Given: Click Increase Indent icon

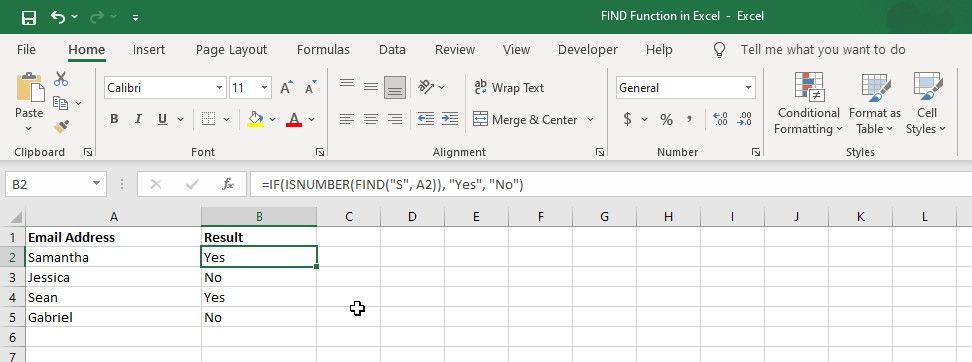Looking at the screenshot, I should 450,119.
